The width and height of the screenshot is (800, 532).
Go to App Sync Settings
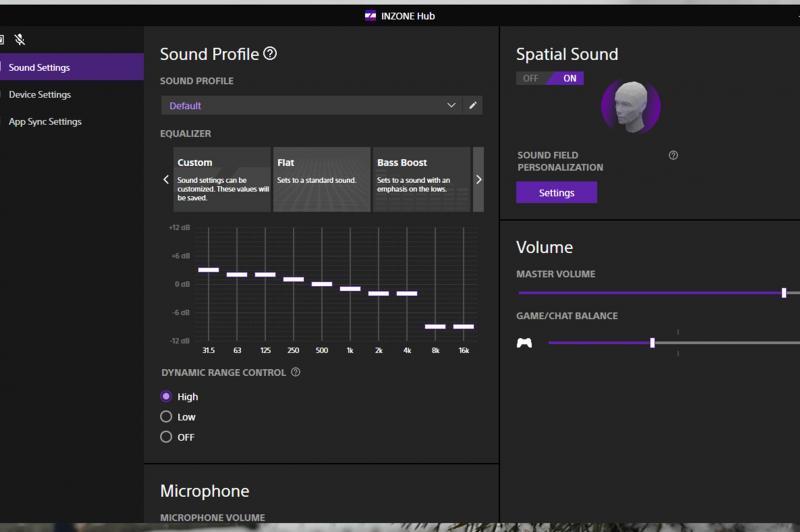(45, 122)
